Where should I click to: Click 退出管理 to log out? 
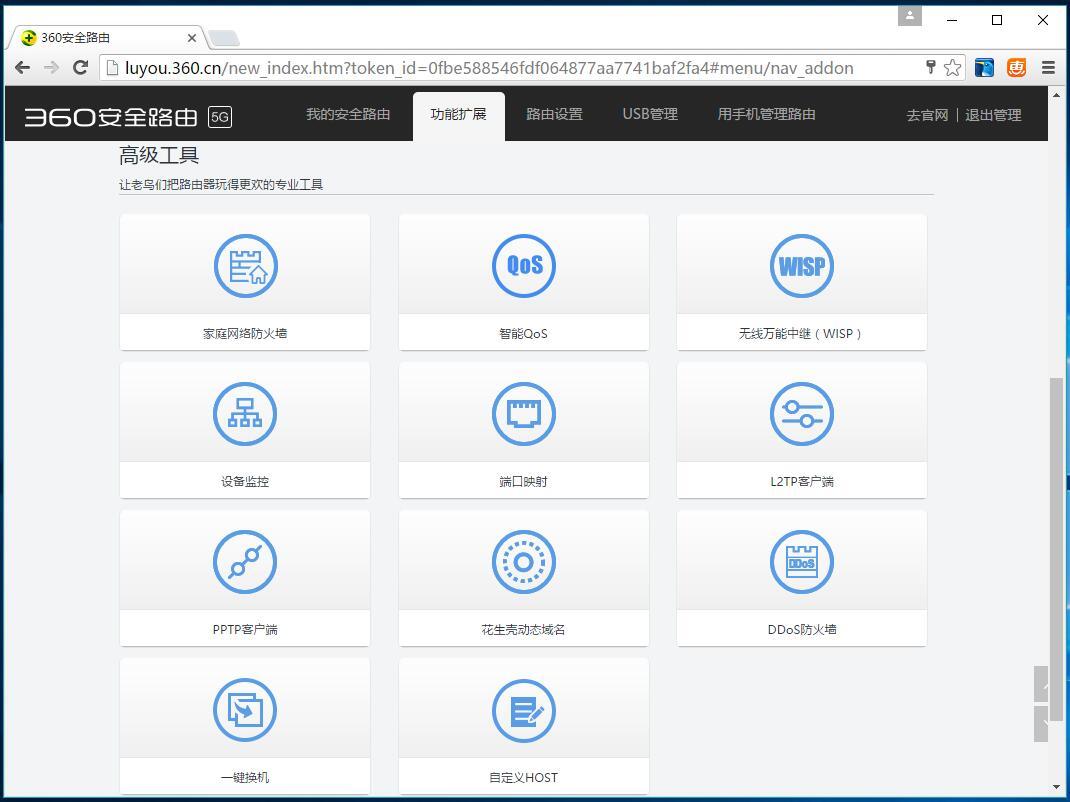[x=993, y=114]
